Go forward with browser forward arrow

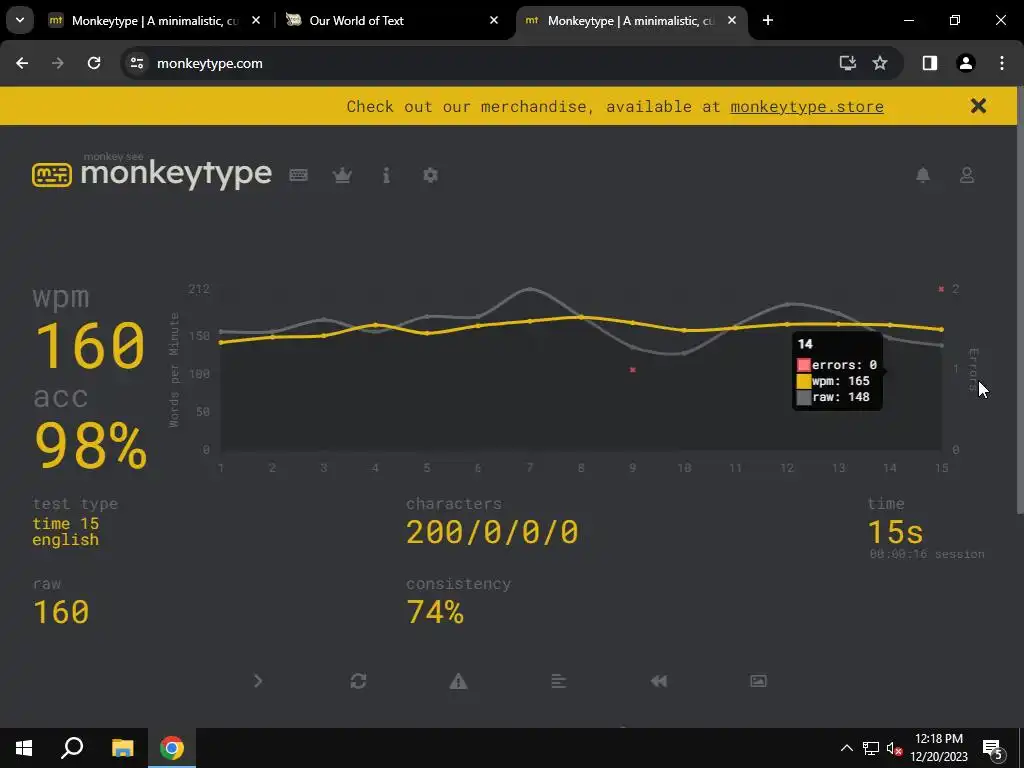pyautogui.click(x=58, y=63)
